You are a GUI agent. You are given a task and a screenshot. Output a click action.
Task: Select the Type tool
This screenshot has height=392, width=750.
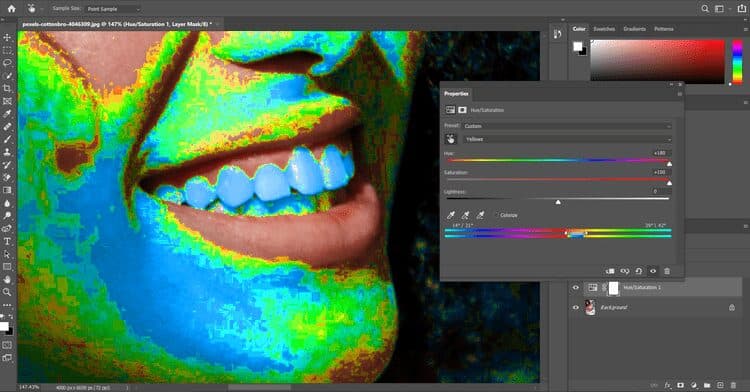(7, 241)
